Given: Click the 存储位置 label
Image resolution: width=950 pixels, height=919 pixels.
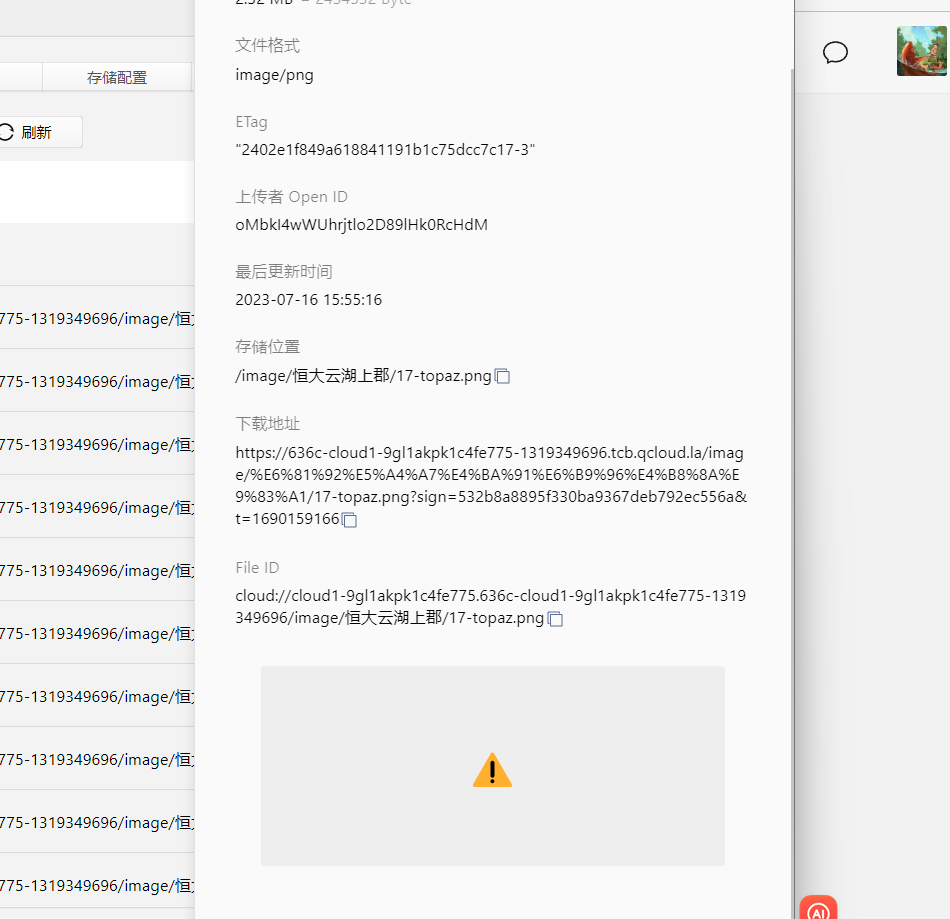Looking at the screenshot, I should (267, 347).
